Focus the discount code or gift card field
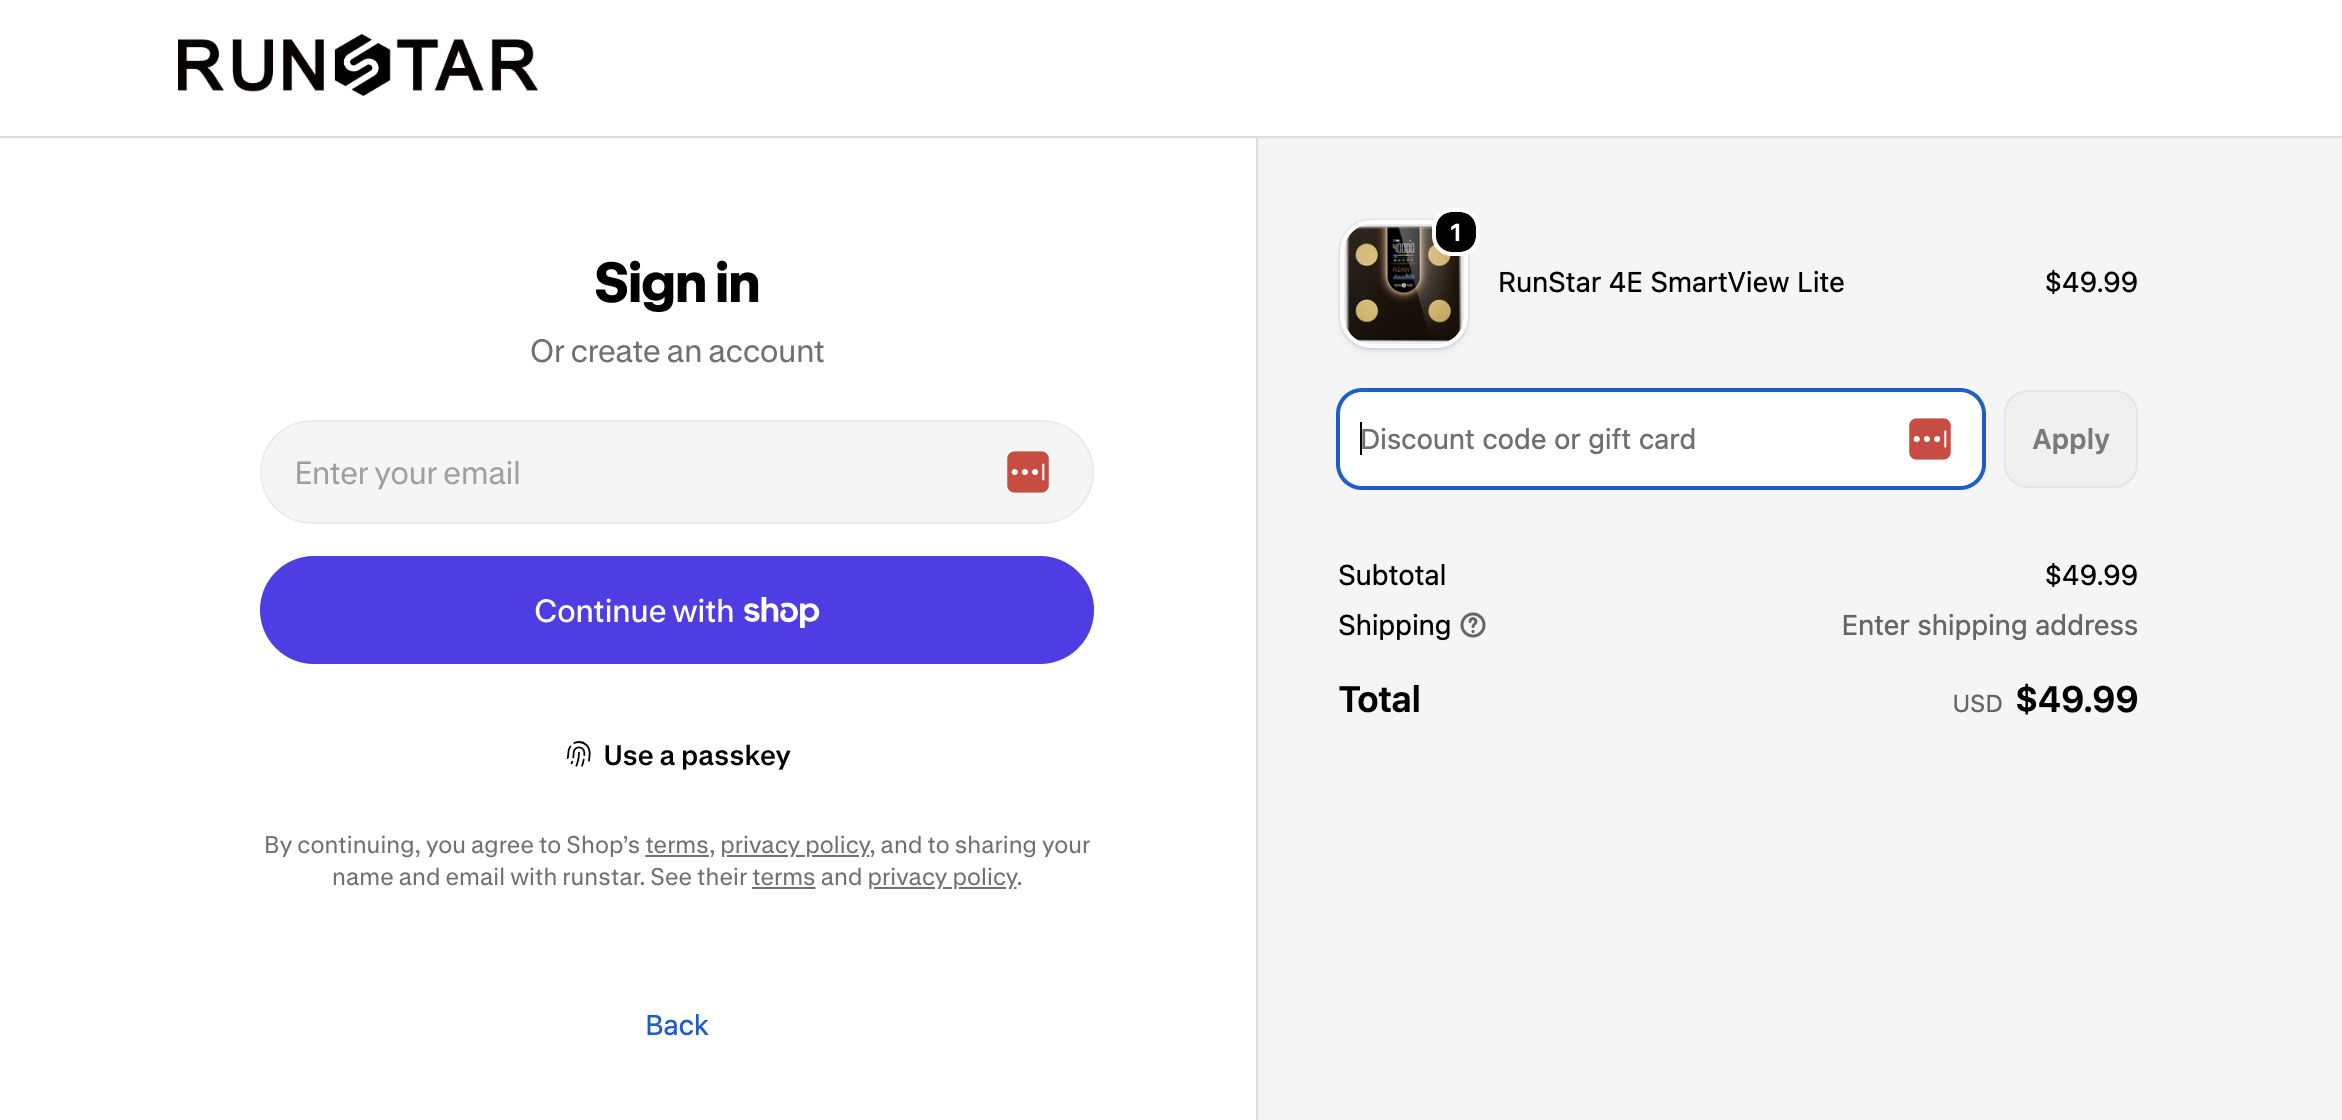 point(1660,439)
